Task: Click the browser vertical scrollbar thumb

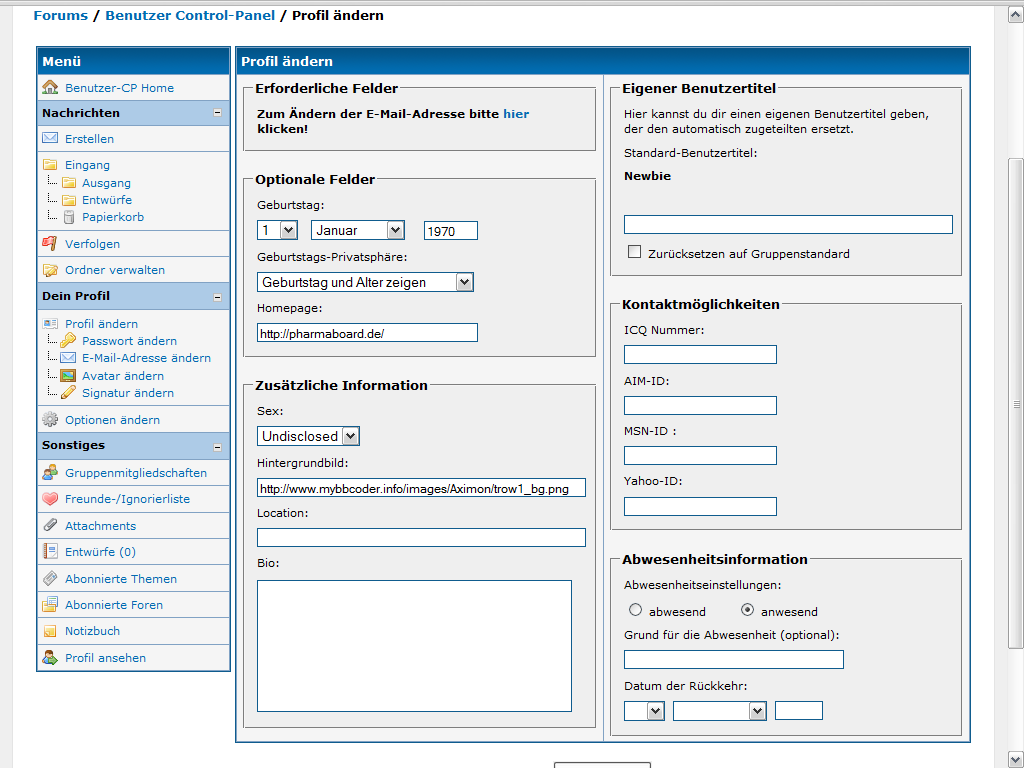Action: click(1016, 403)
